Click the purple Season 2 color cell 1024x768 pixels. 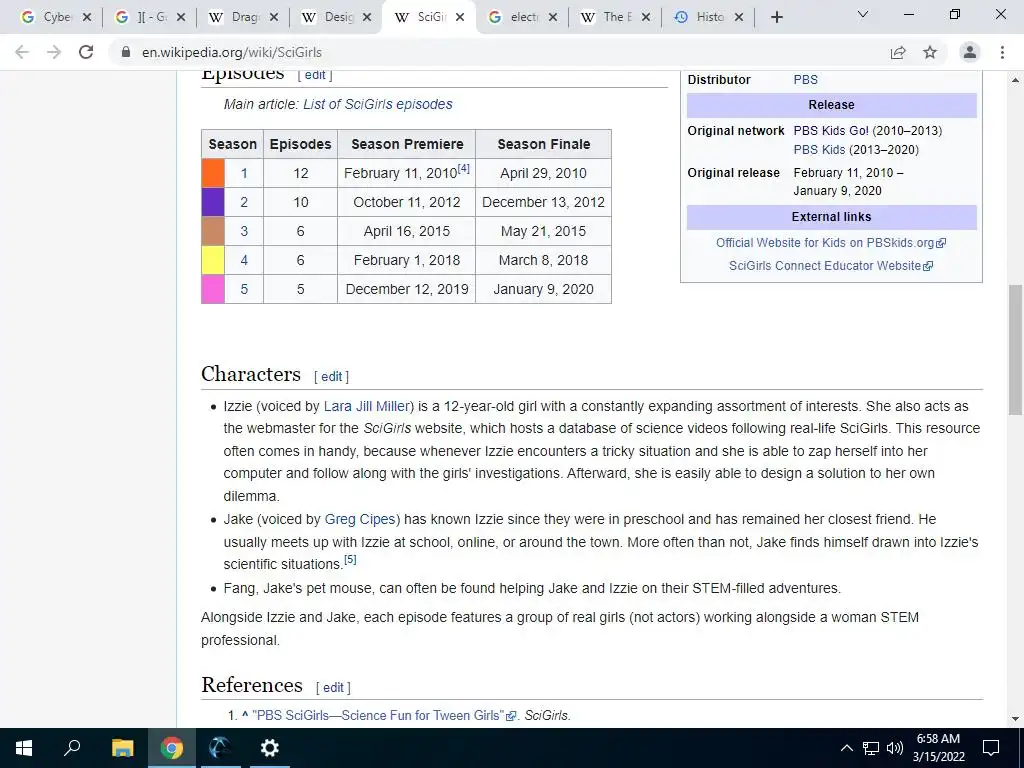pyautogui.click(x=213, y=202)
